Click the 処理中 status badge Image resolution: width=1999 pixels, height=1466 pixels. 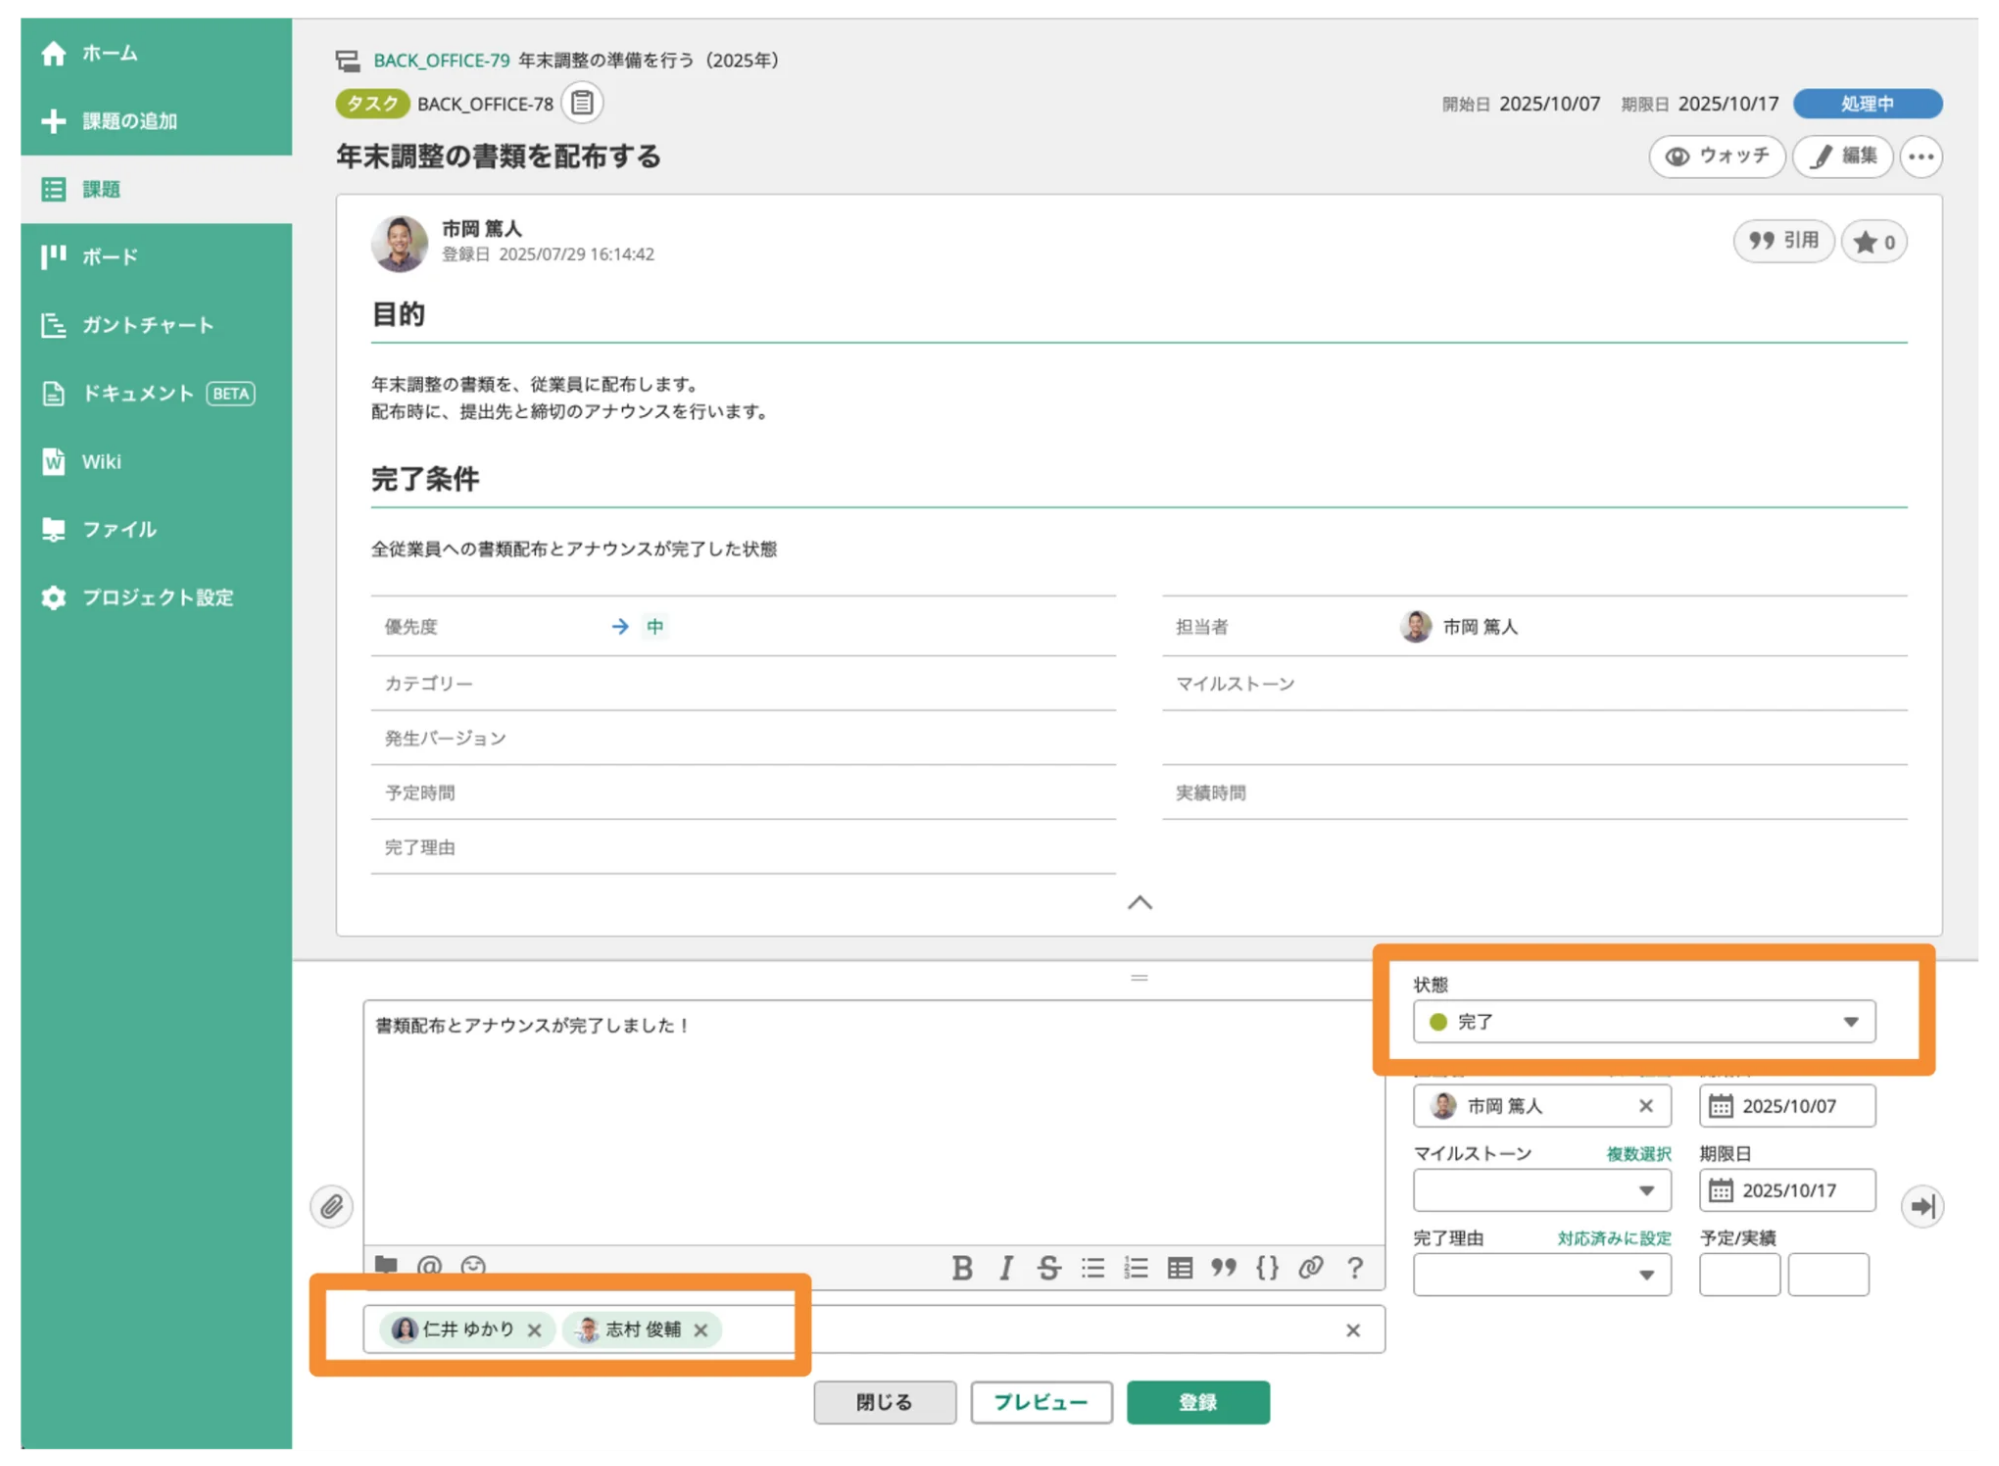(x=1867, y=103)
